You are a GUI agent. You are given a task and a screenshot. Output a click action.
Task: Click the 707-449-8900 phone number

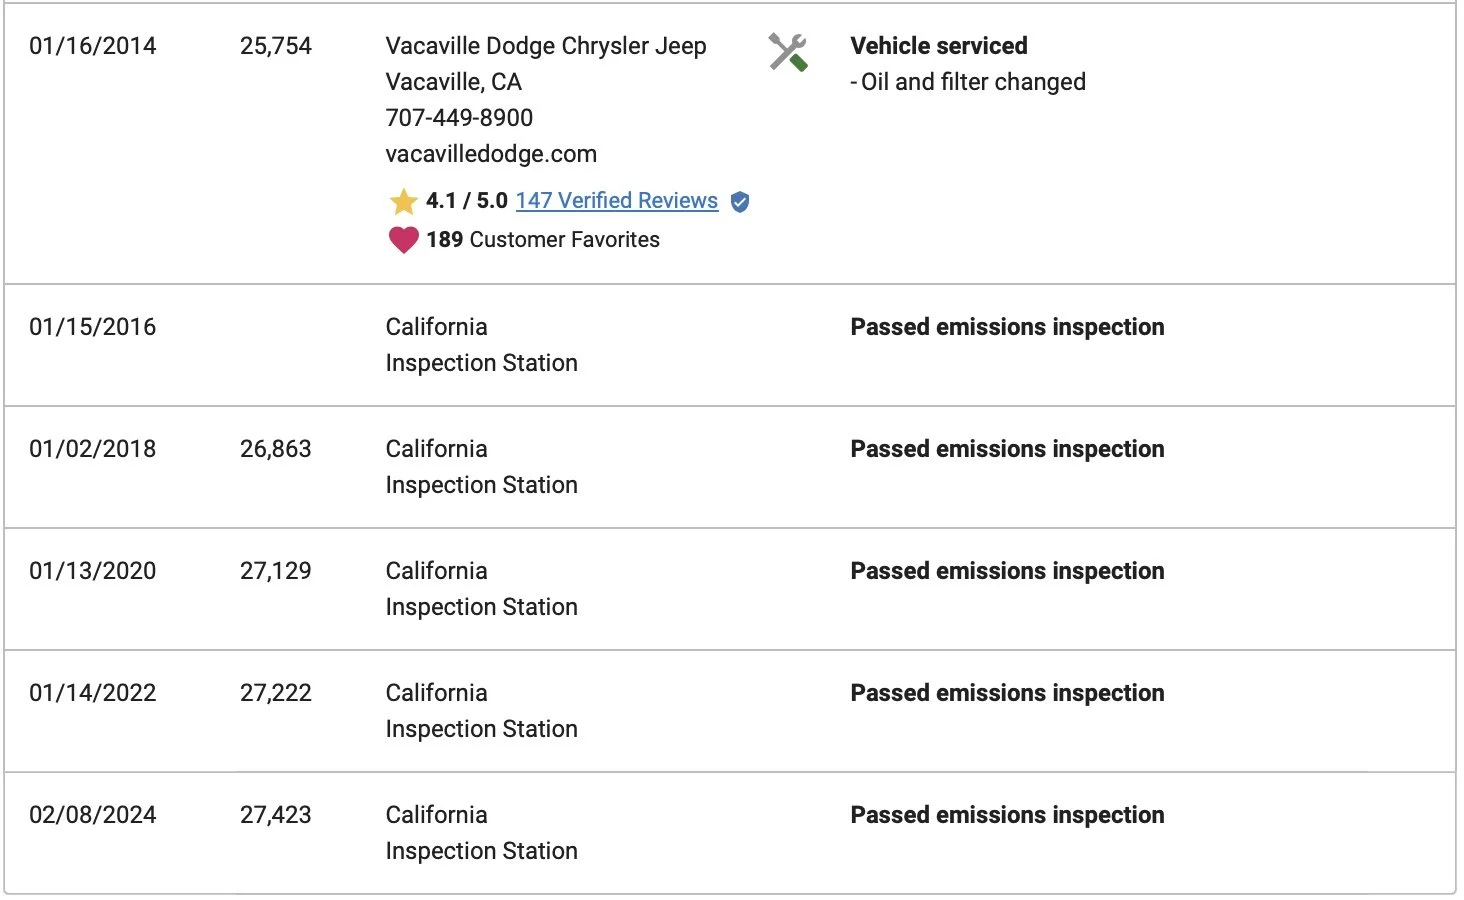[x=459, y=118]
